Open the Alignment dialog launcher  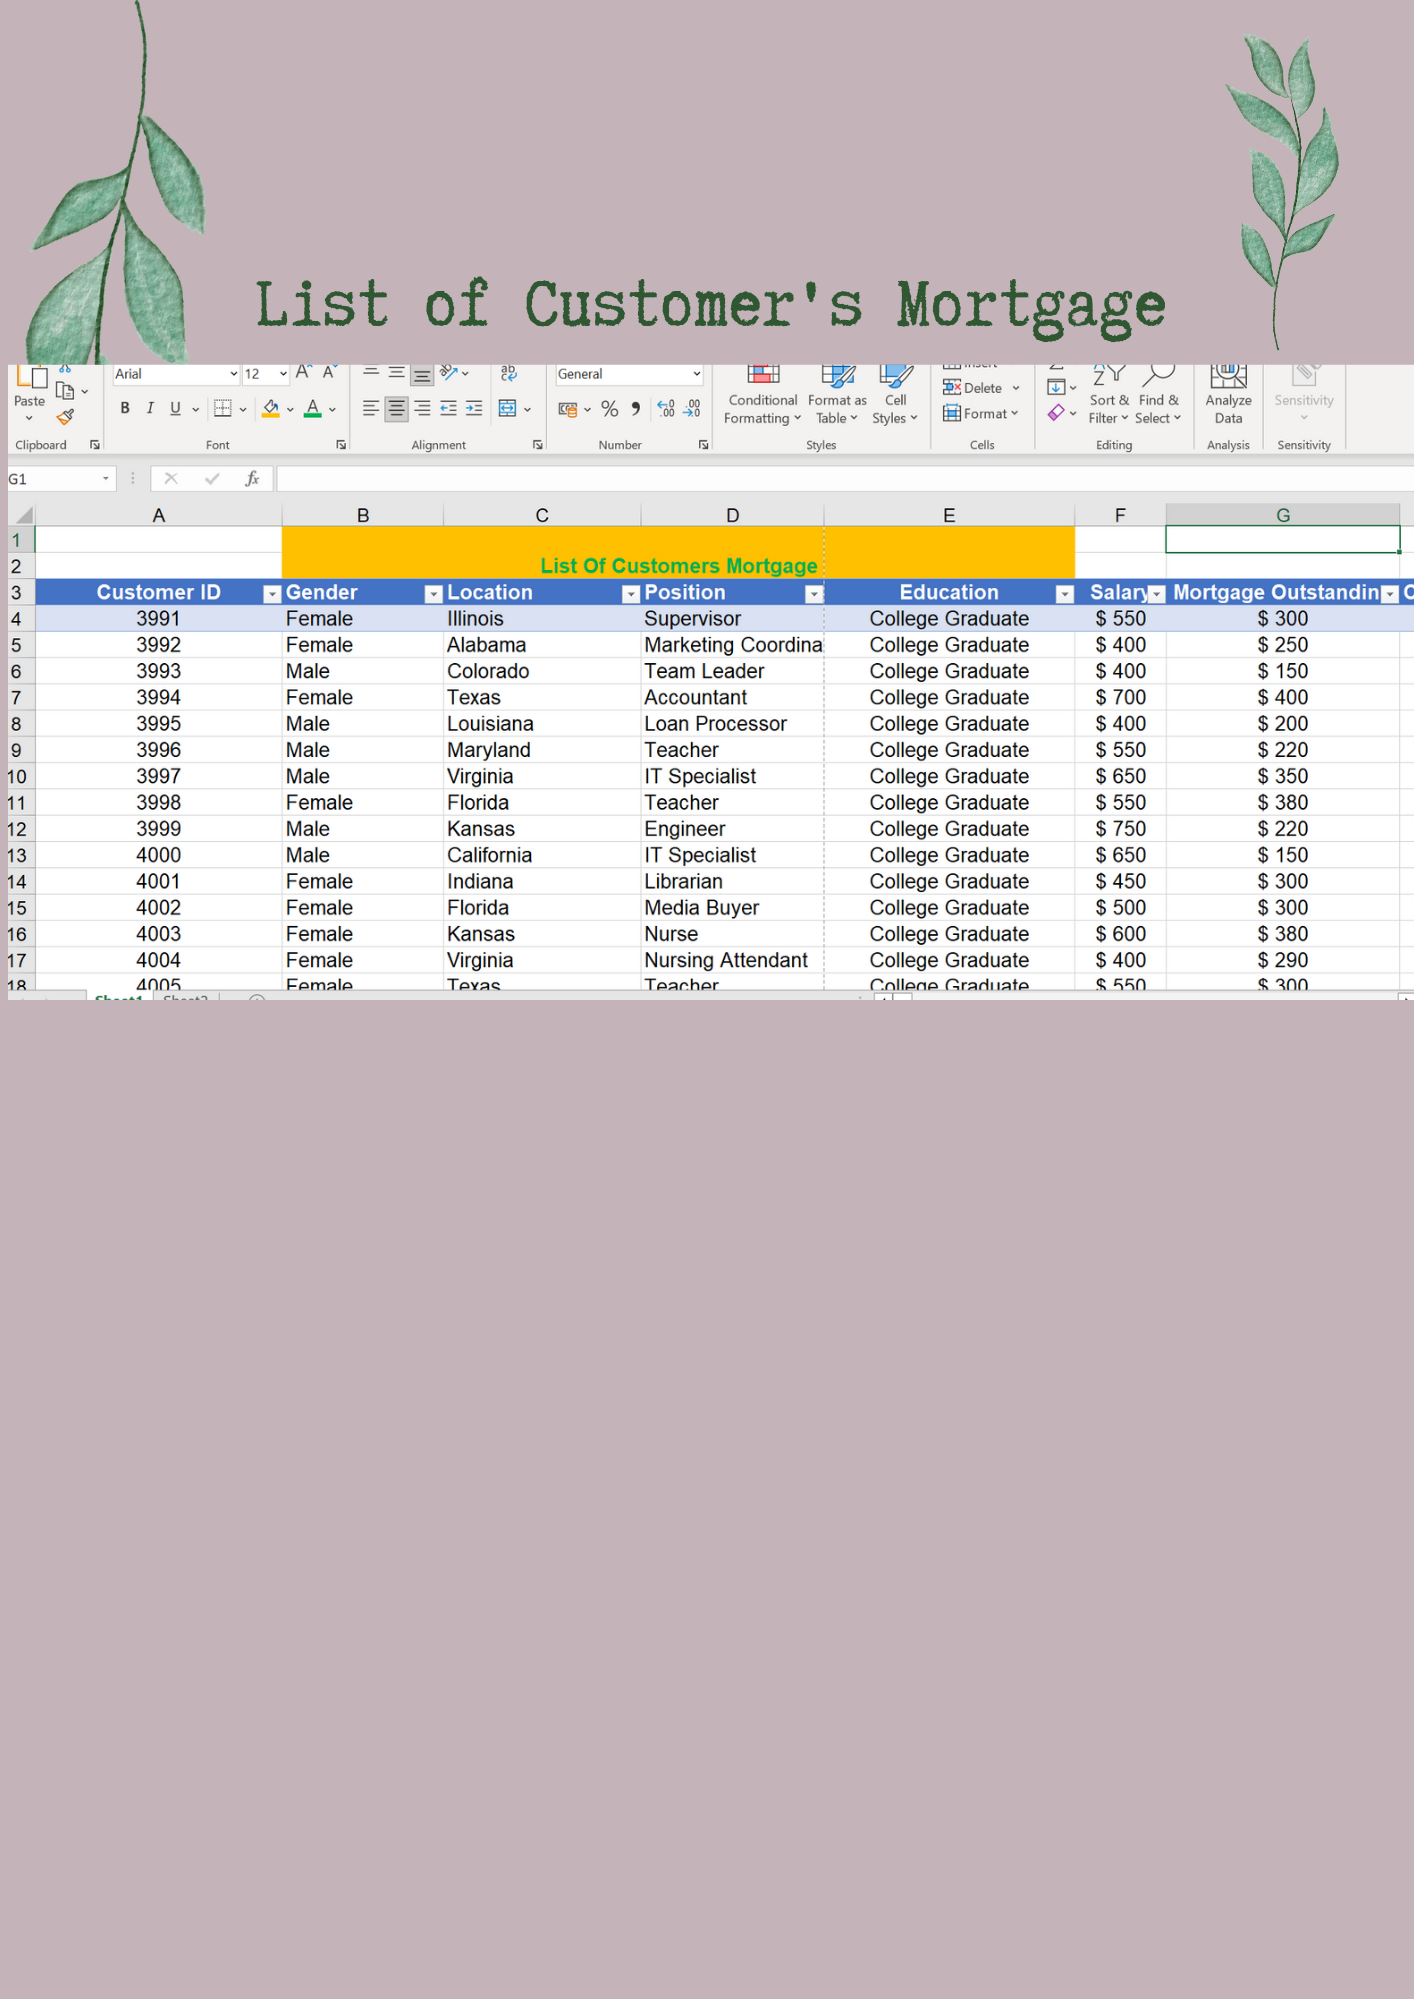(x=538, y=445)
